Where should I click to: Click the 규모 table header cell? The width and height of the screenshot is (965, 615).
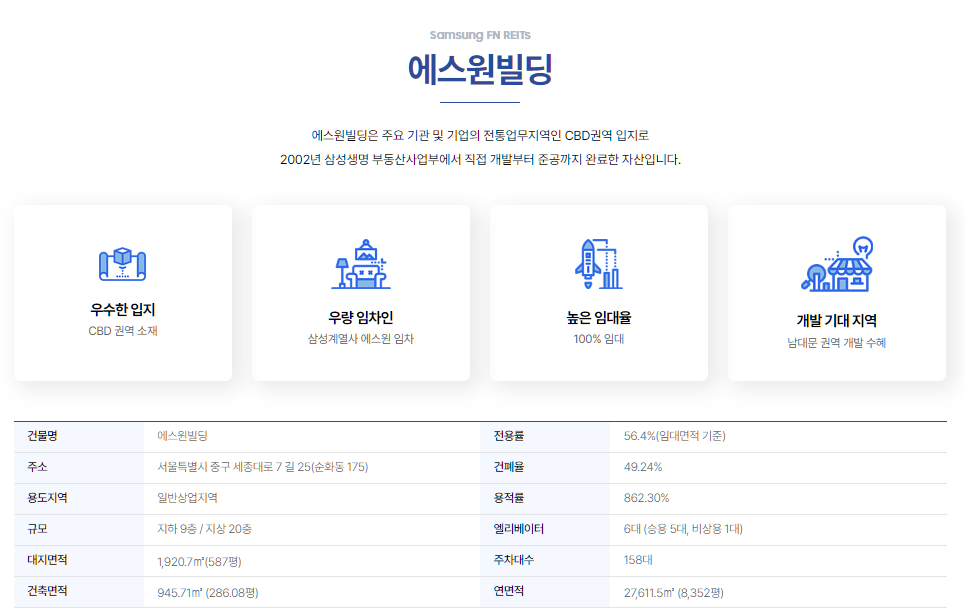click(79, 529)
